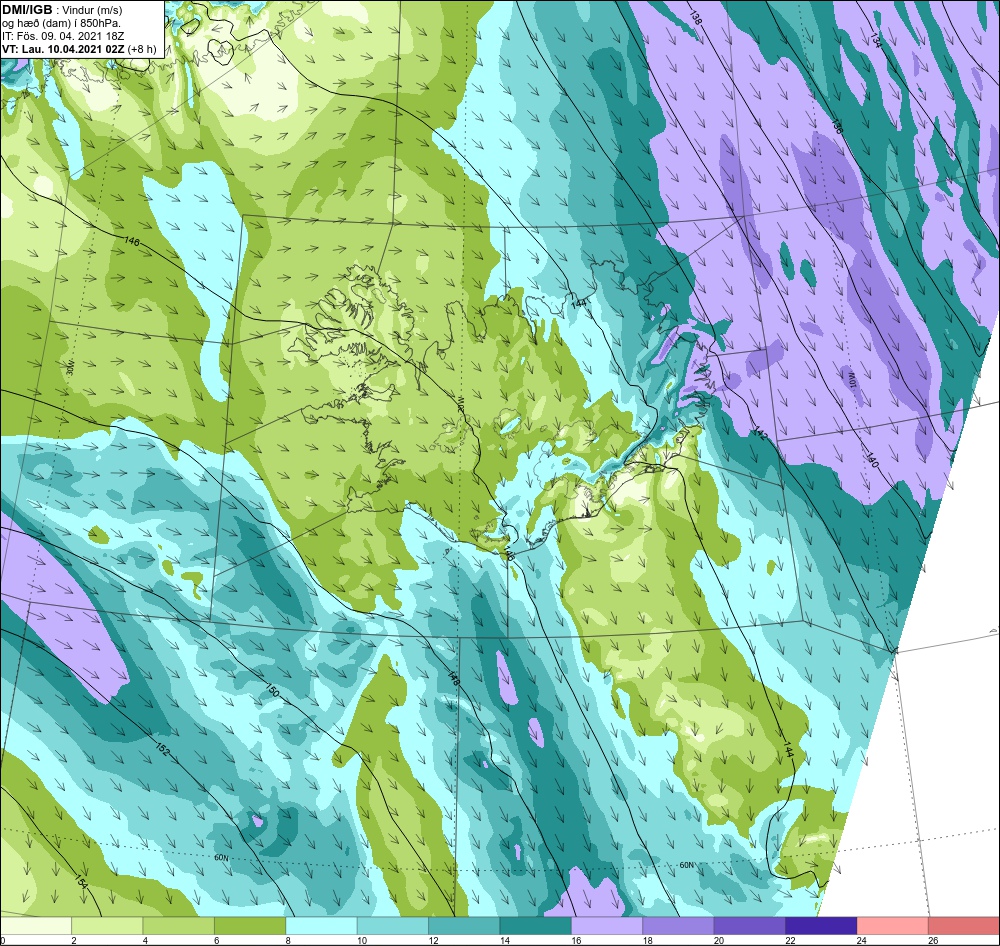Pick the 20–22 m/s violet legend swatch

[x=750, y=925]
